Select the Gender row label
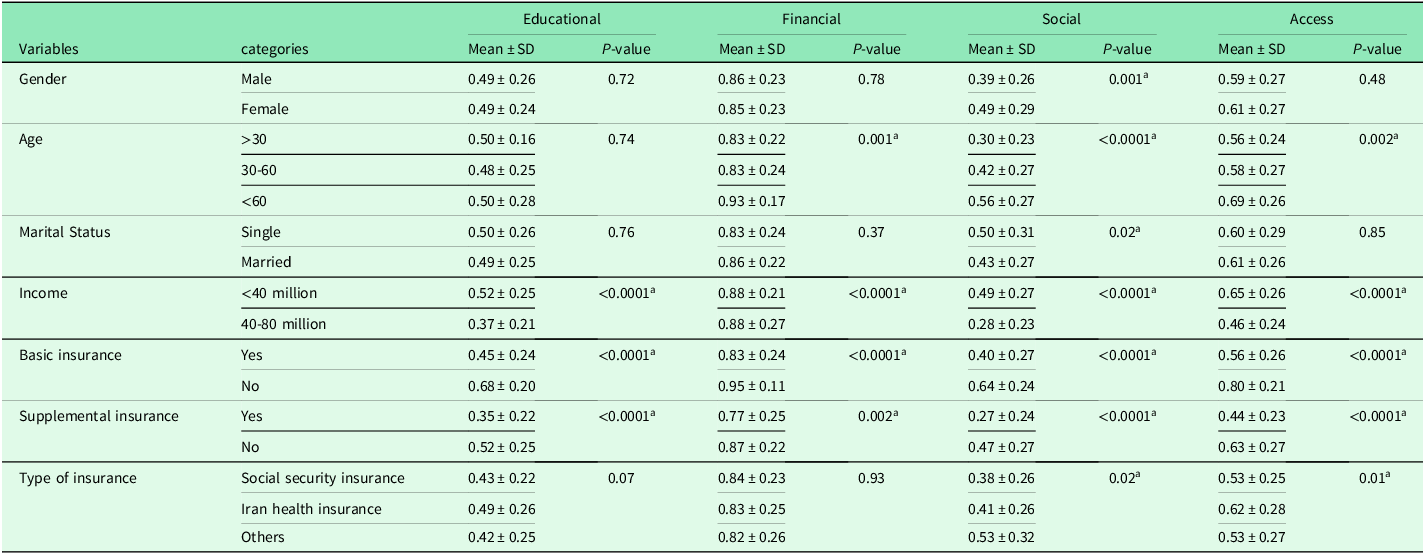 click(x=43, y=78)
